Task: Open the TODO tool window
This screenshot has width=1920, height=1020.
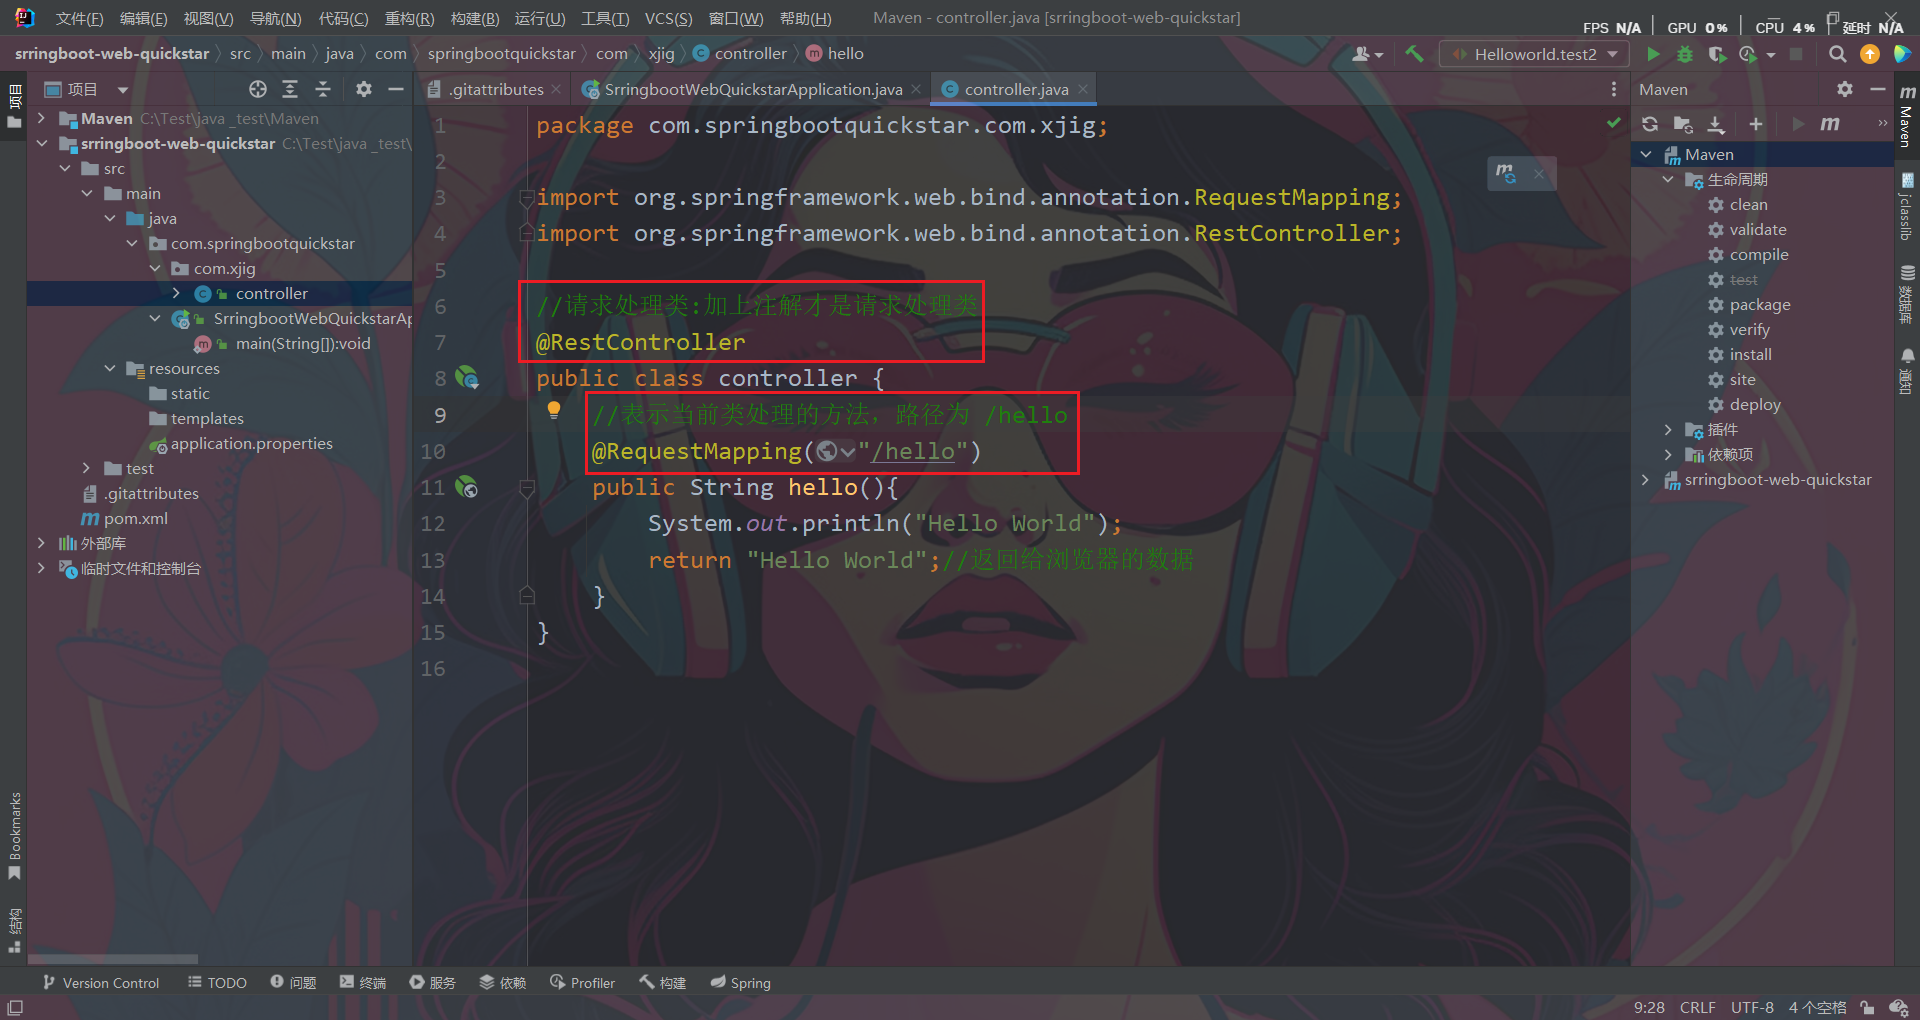Action: pyautogui.click(x=217, y=983)
